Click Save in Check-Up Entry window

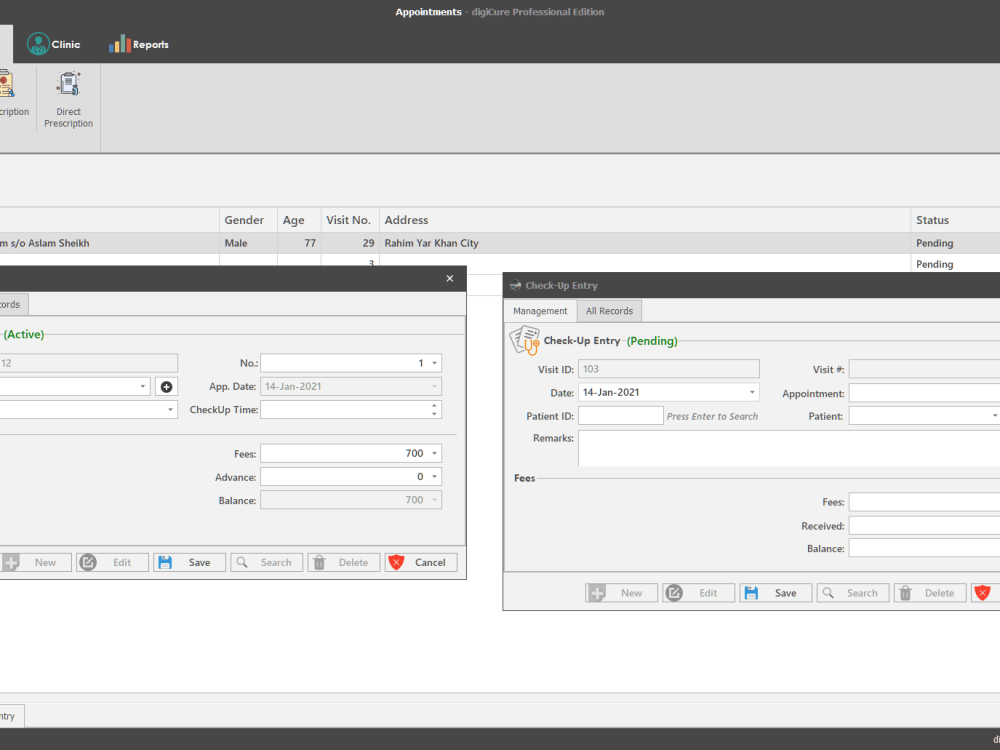point(776,593)
